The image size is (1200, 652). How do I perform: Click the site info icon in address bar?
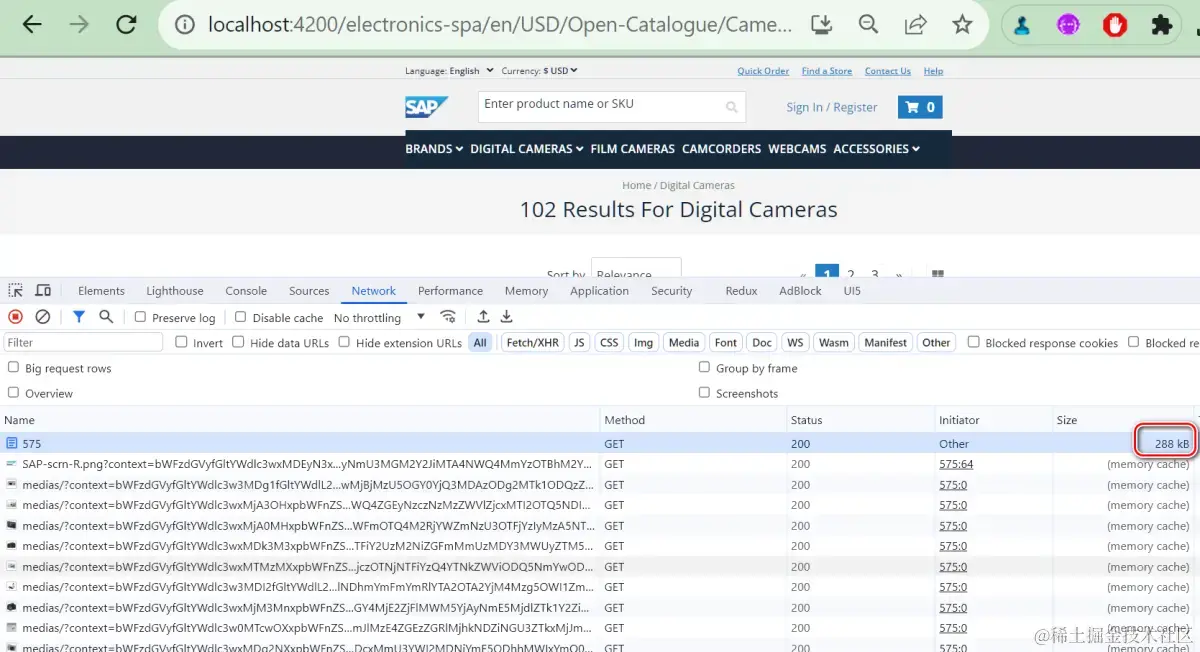tap(185, 25)
